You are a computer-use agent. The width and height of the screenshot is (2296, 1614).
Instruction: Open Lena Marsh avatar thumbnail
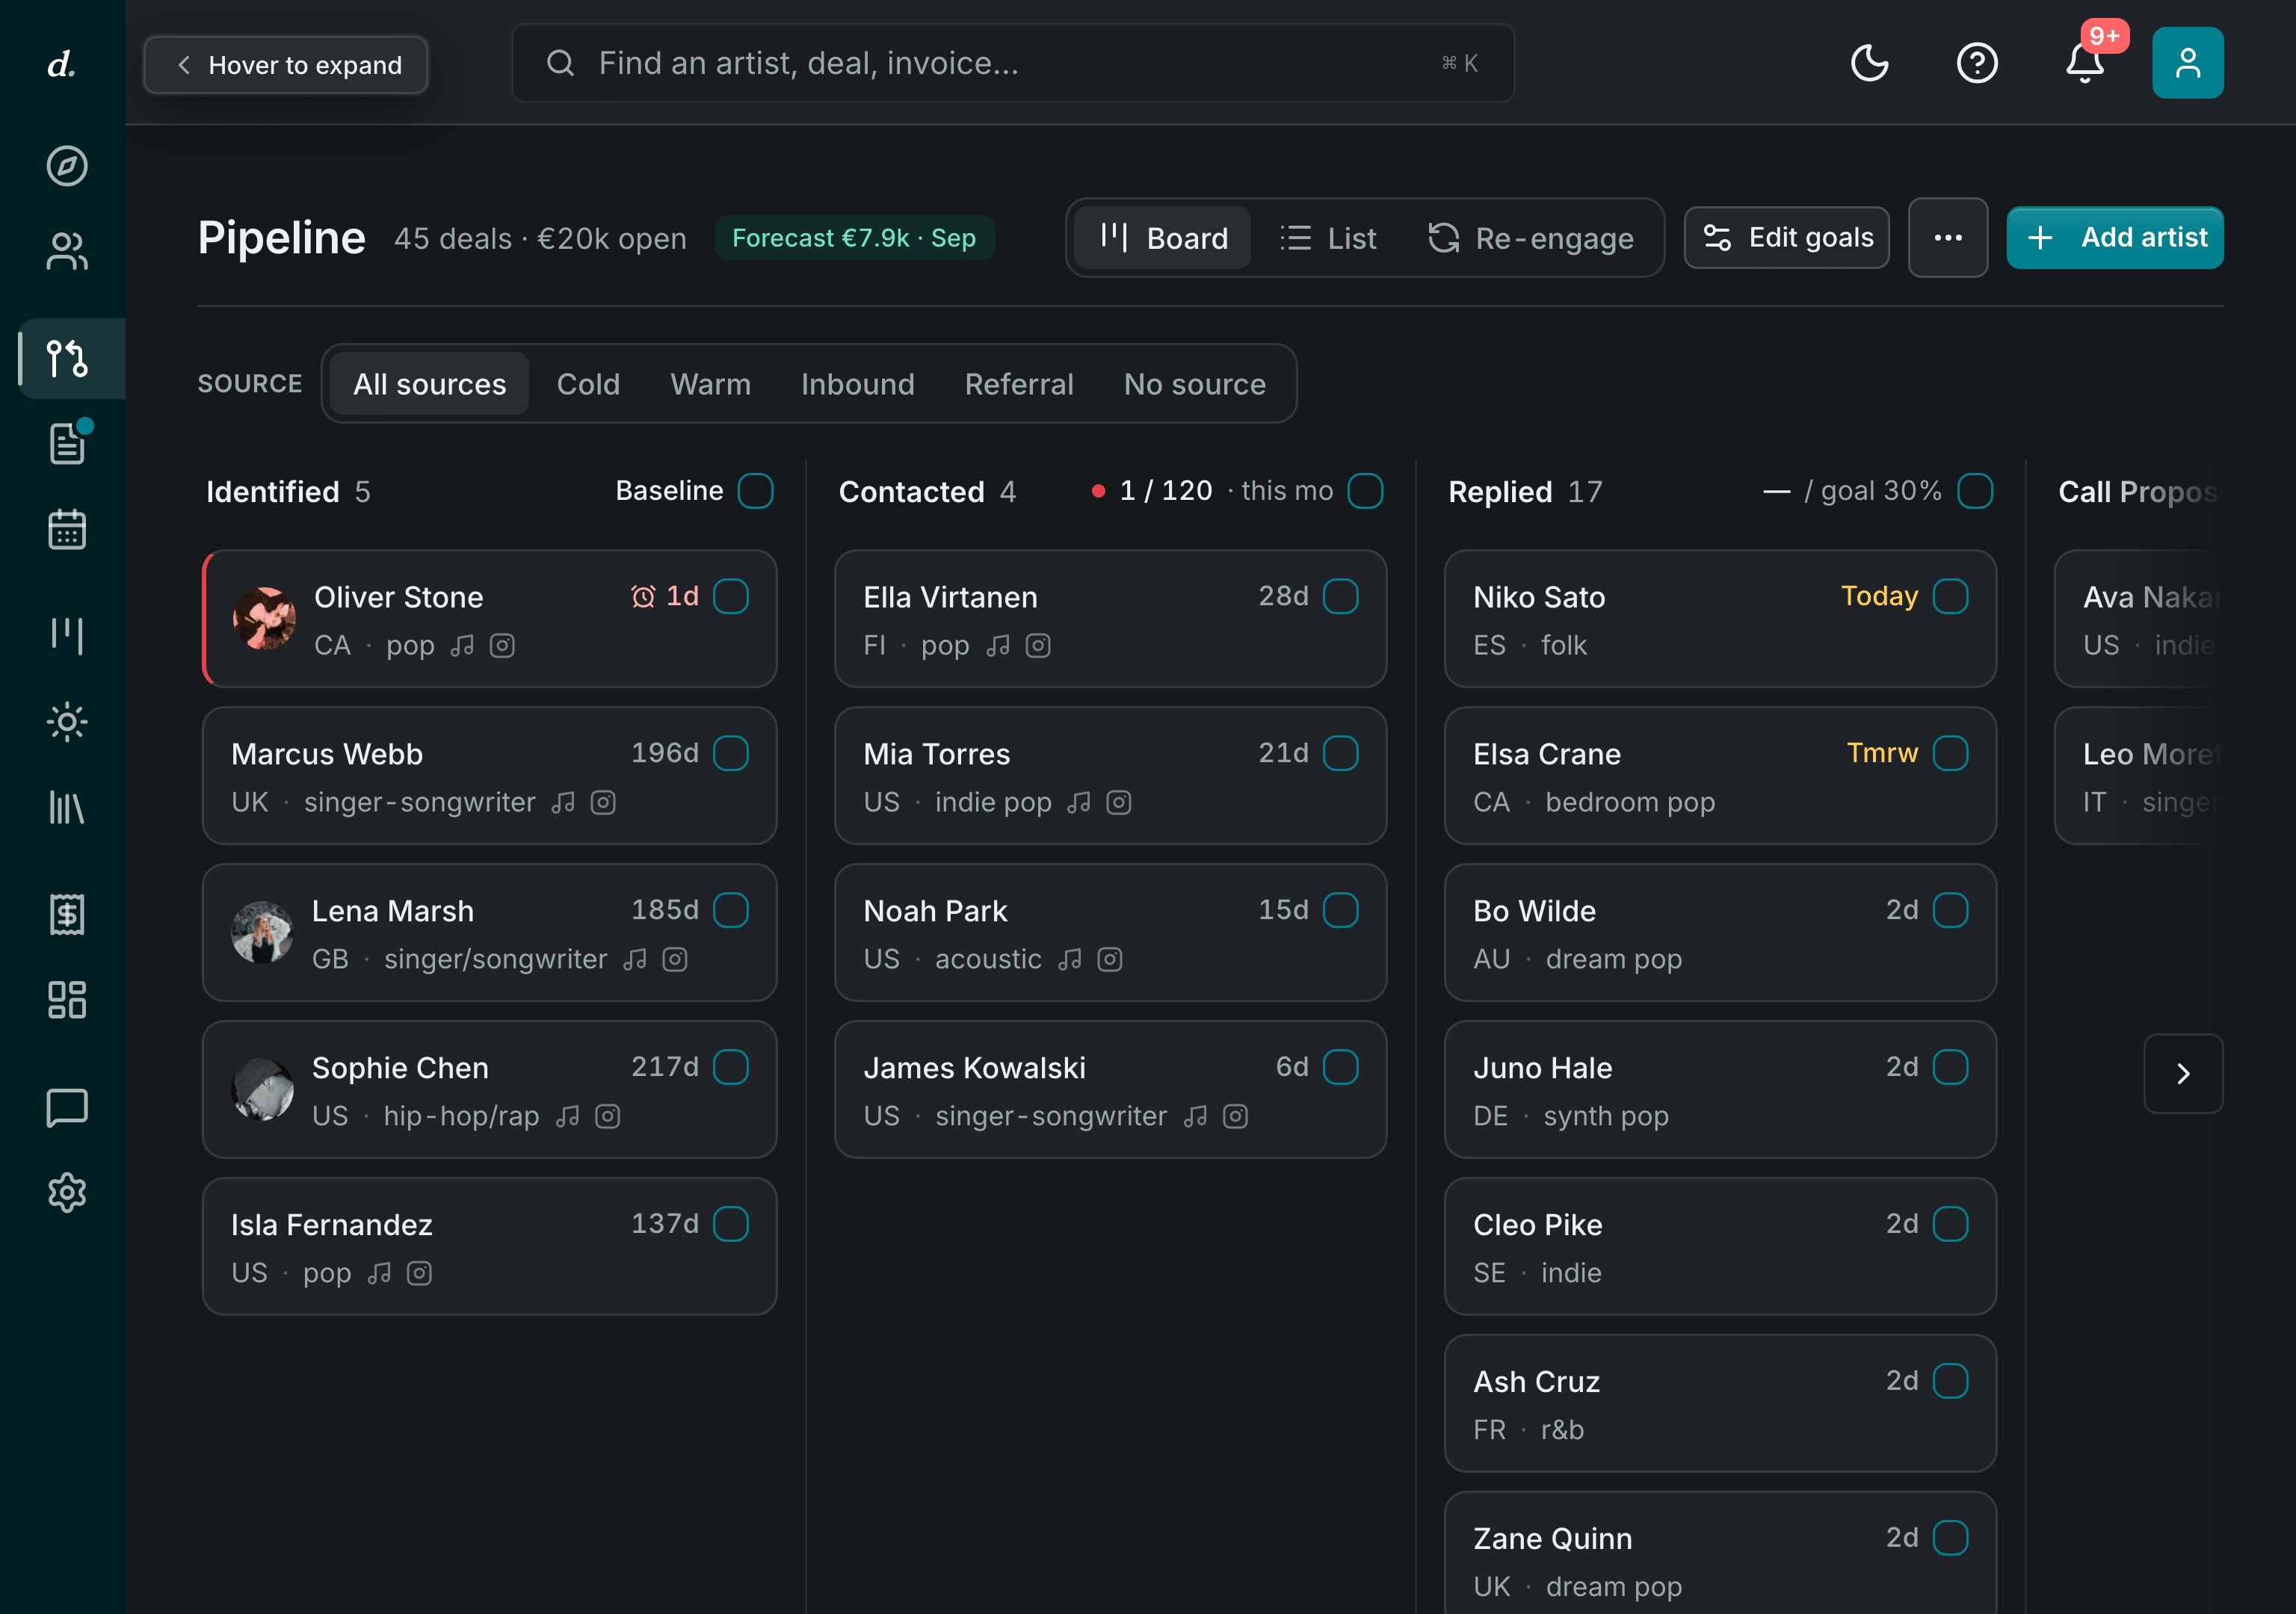[x=262, y=932]
